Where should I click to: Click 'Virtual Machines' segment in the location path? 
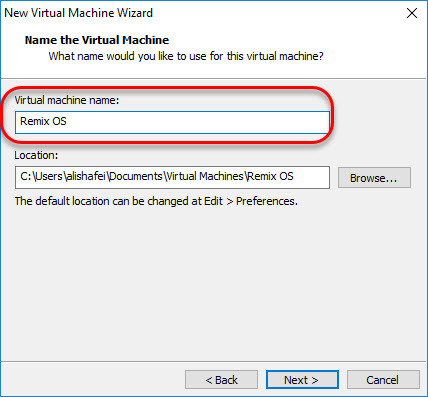205,176
